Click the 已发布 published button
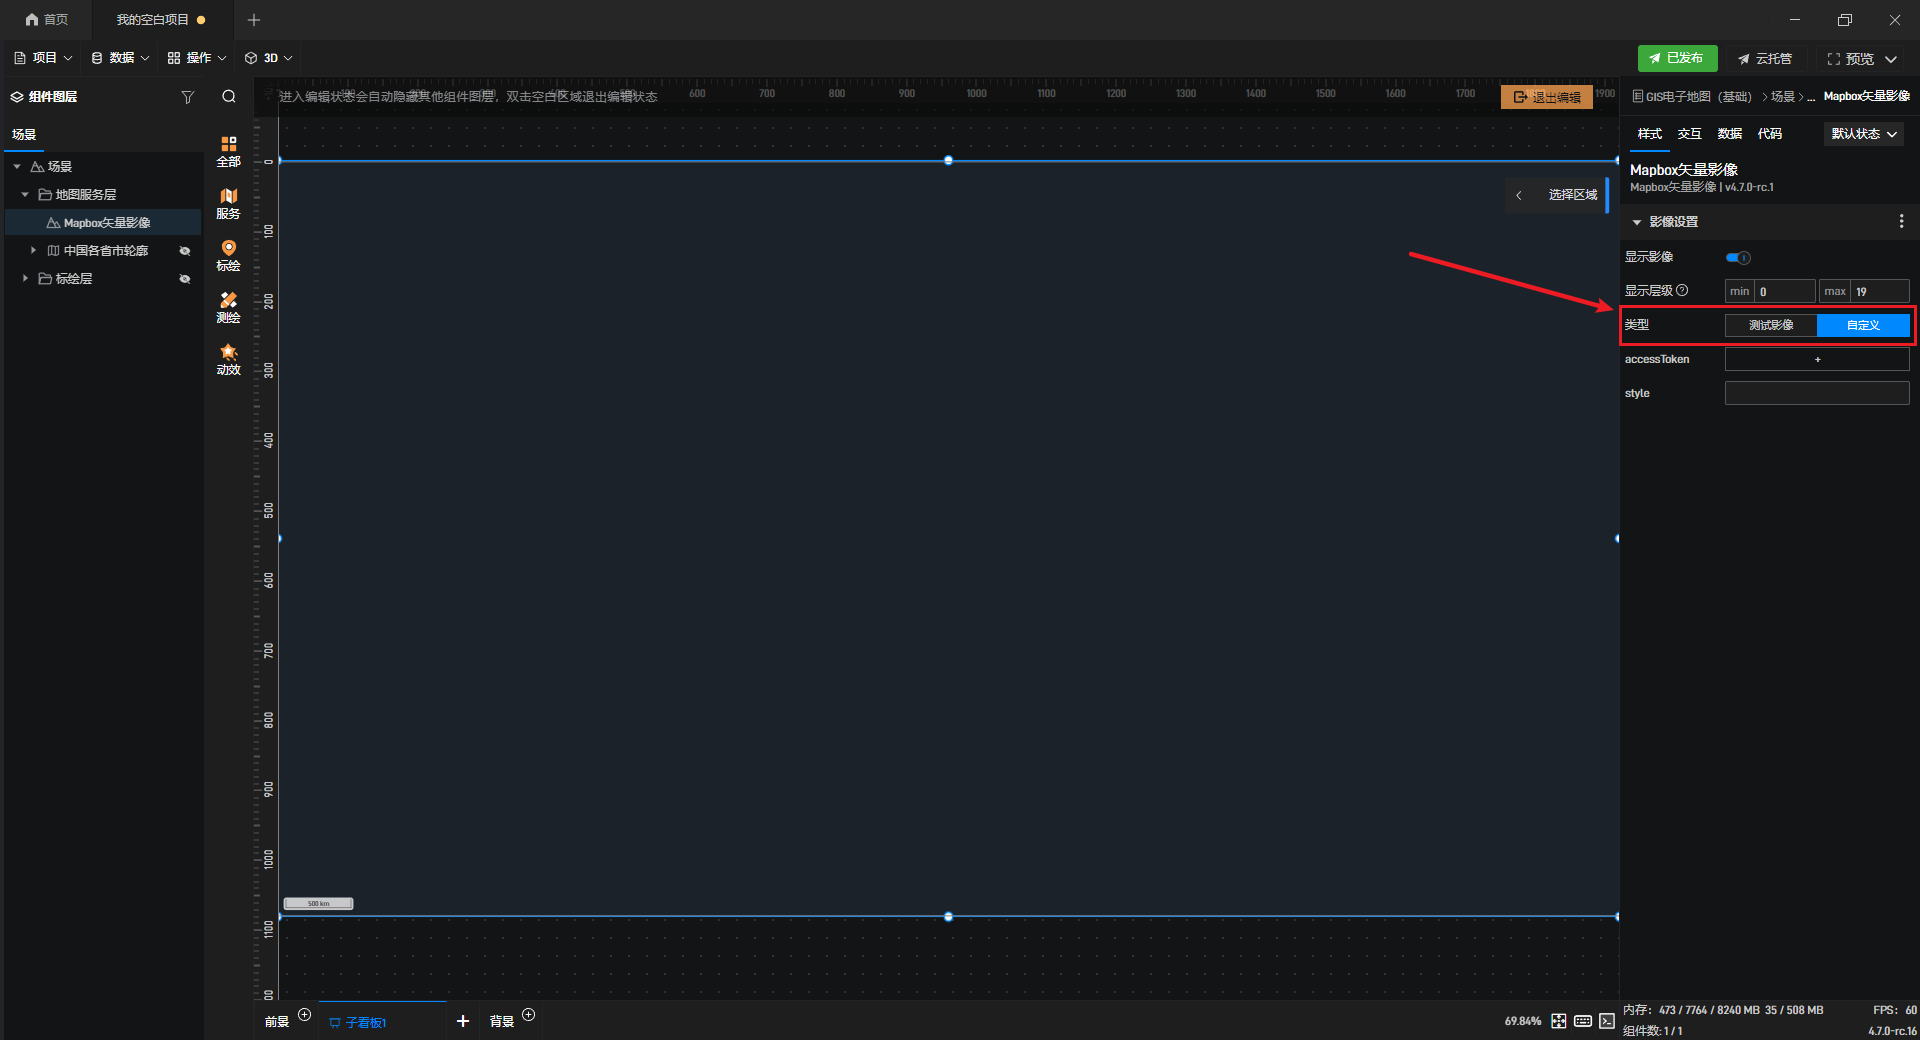This screenshot has width=1920, height=1040. (1677, 58)
